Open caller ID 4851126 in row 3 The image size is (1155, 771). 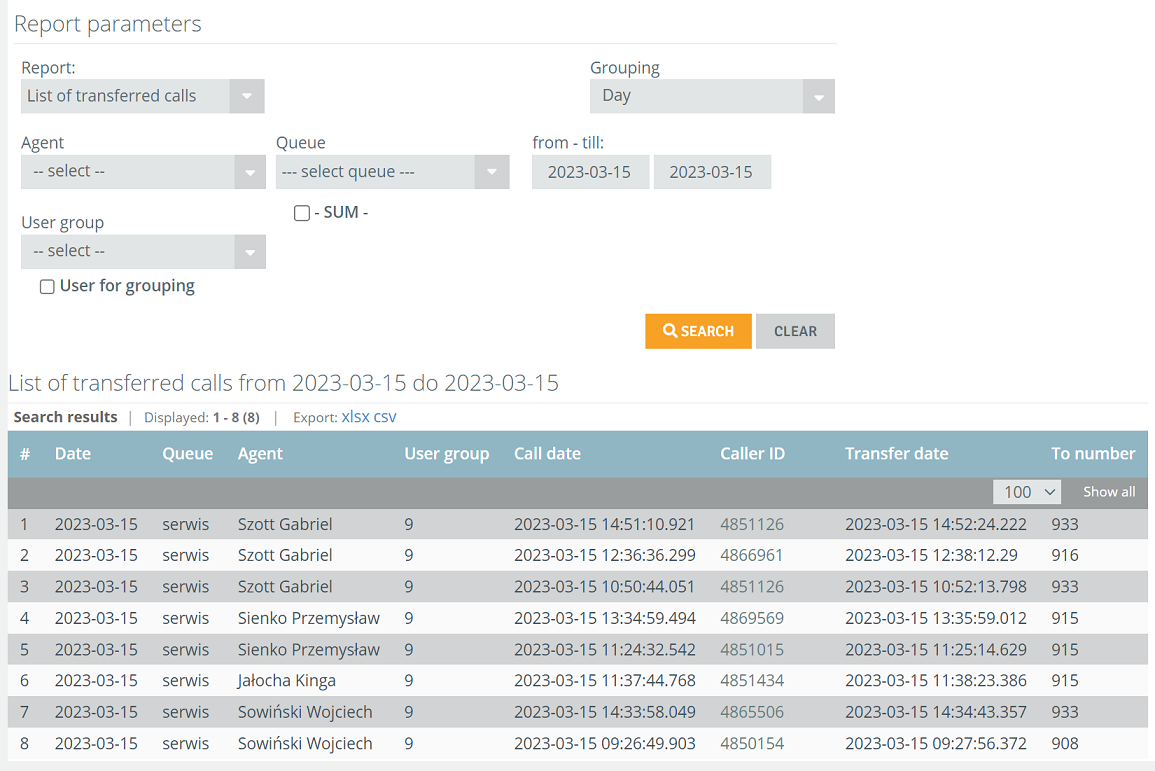752,587
